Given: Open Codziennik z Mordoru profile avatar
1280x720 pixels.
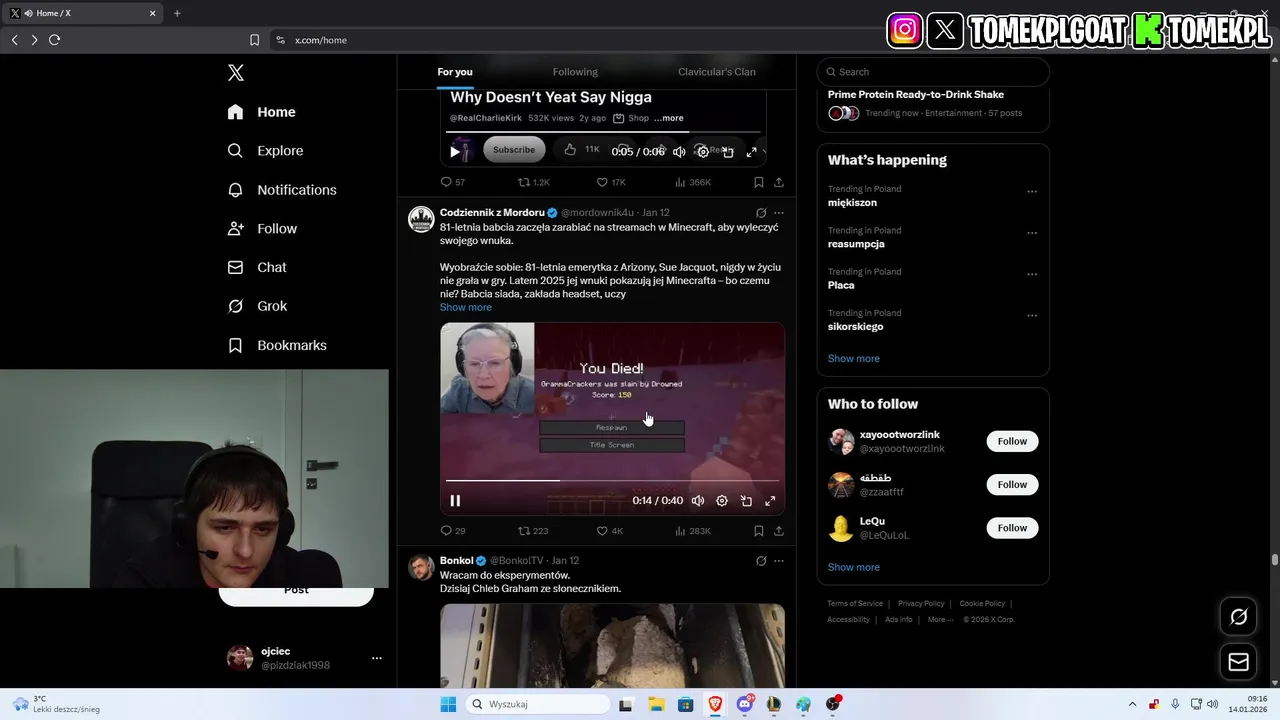Looking at the screenshot, I should coord(421,219).
